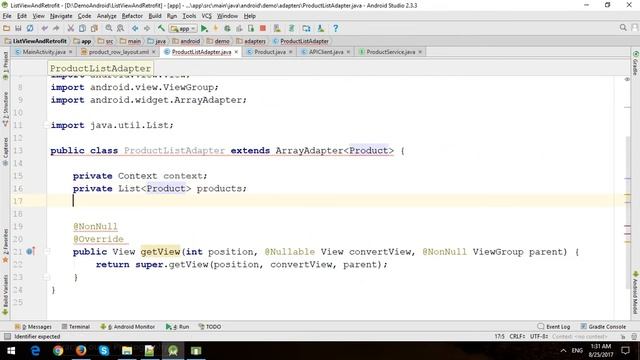Viewport: 640px width, 360px height.
Task: Run the app with the green play button
Action: click(204, 28)
